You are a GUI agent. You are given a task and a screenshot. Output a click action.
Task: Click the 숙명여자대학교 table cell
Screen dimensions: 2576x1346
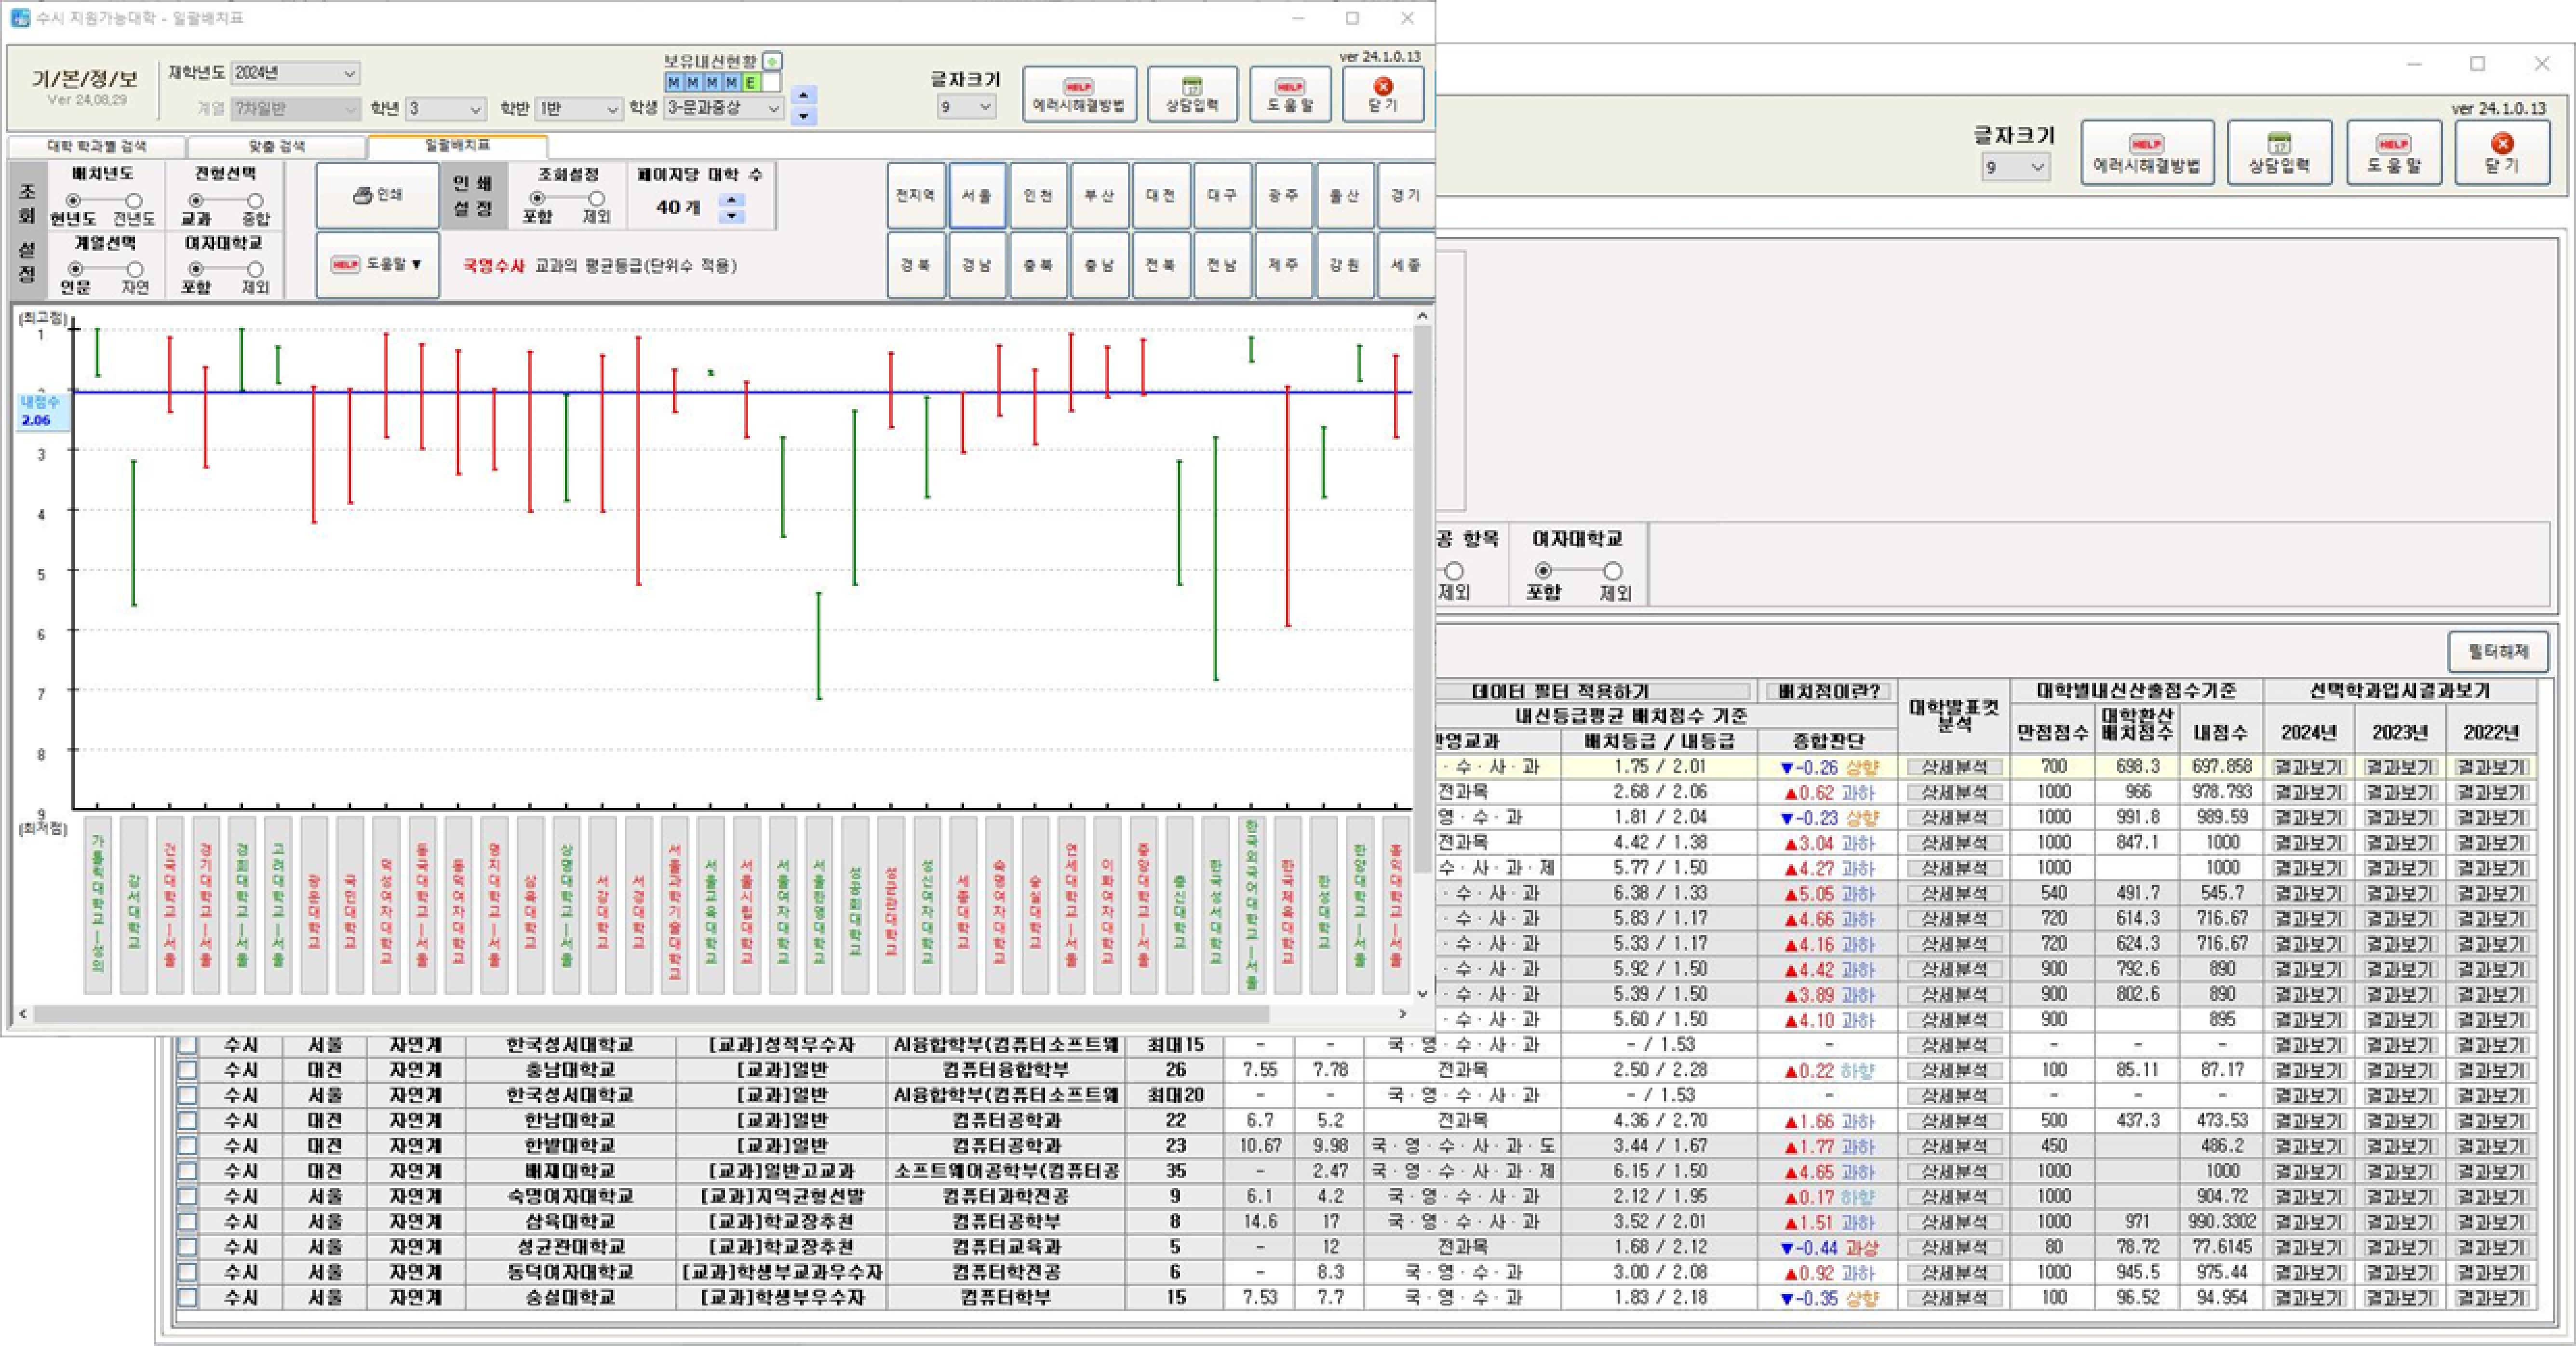pos(570,1197)
